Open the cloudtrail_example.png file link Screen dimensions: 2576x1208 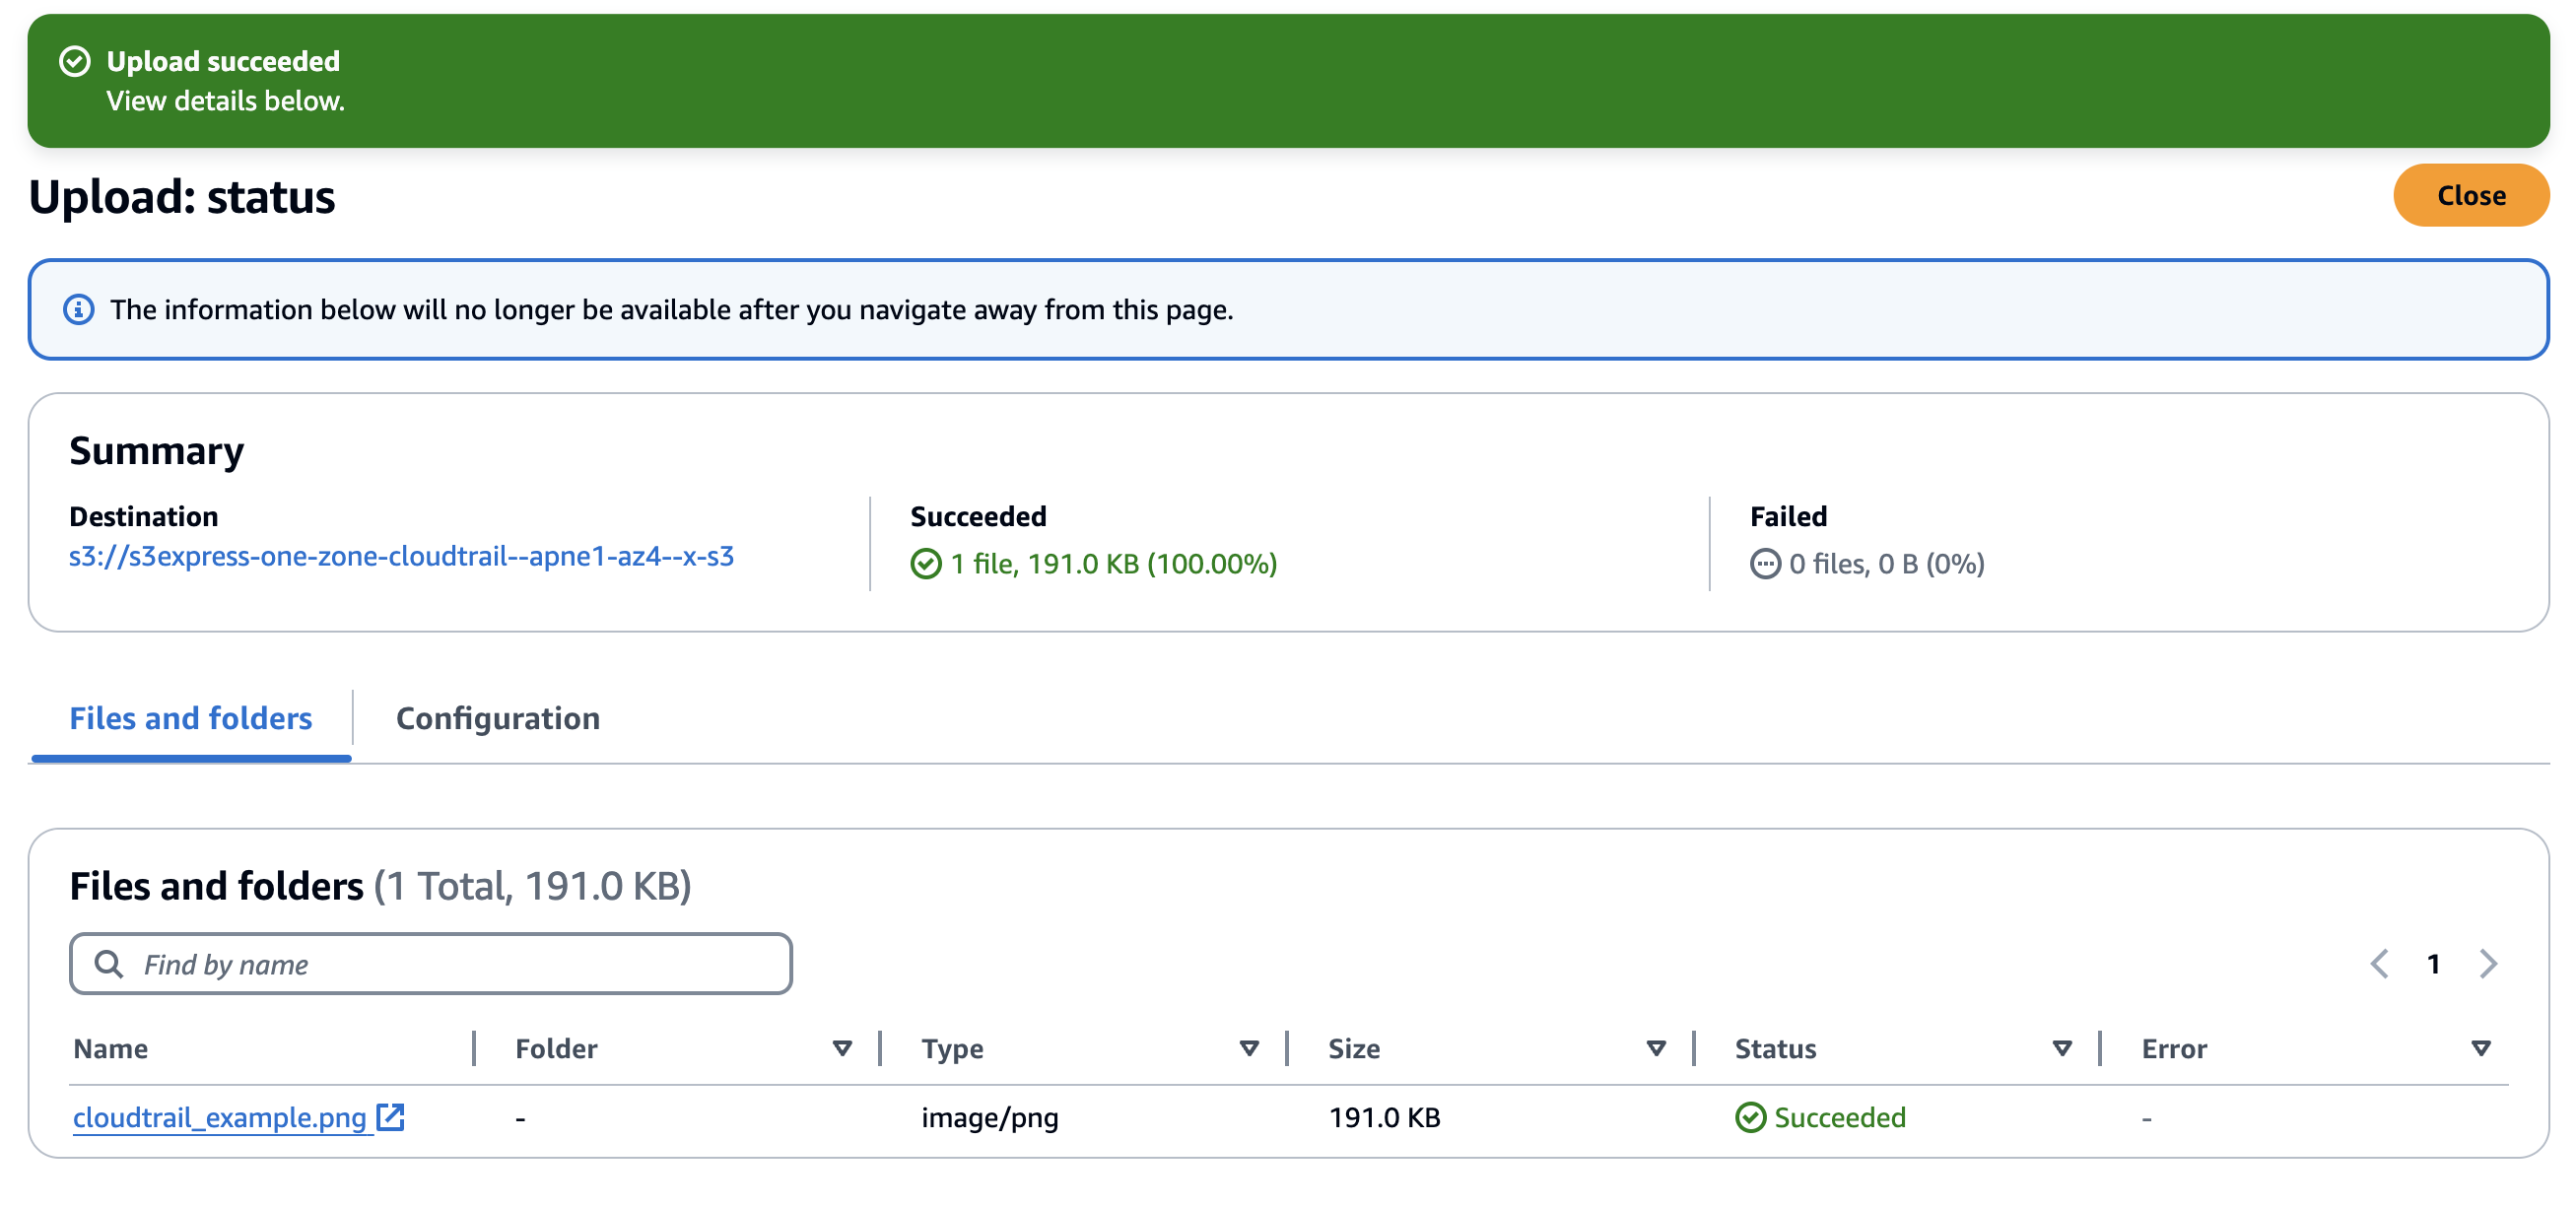click(x=220, y=1117)
